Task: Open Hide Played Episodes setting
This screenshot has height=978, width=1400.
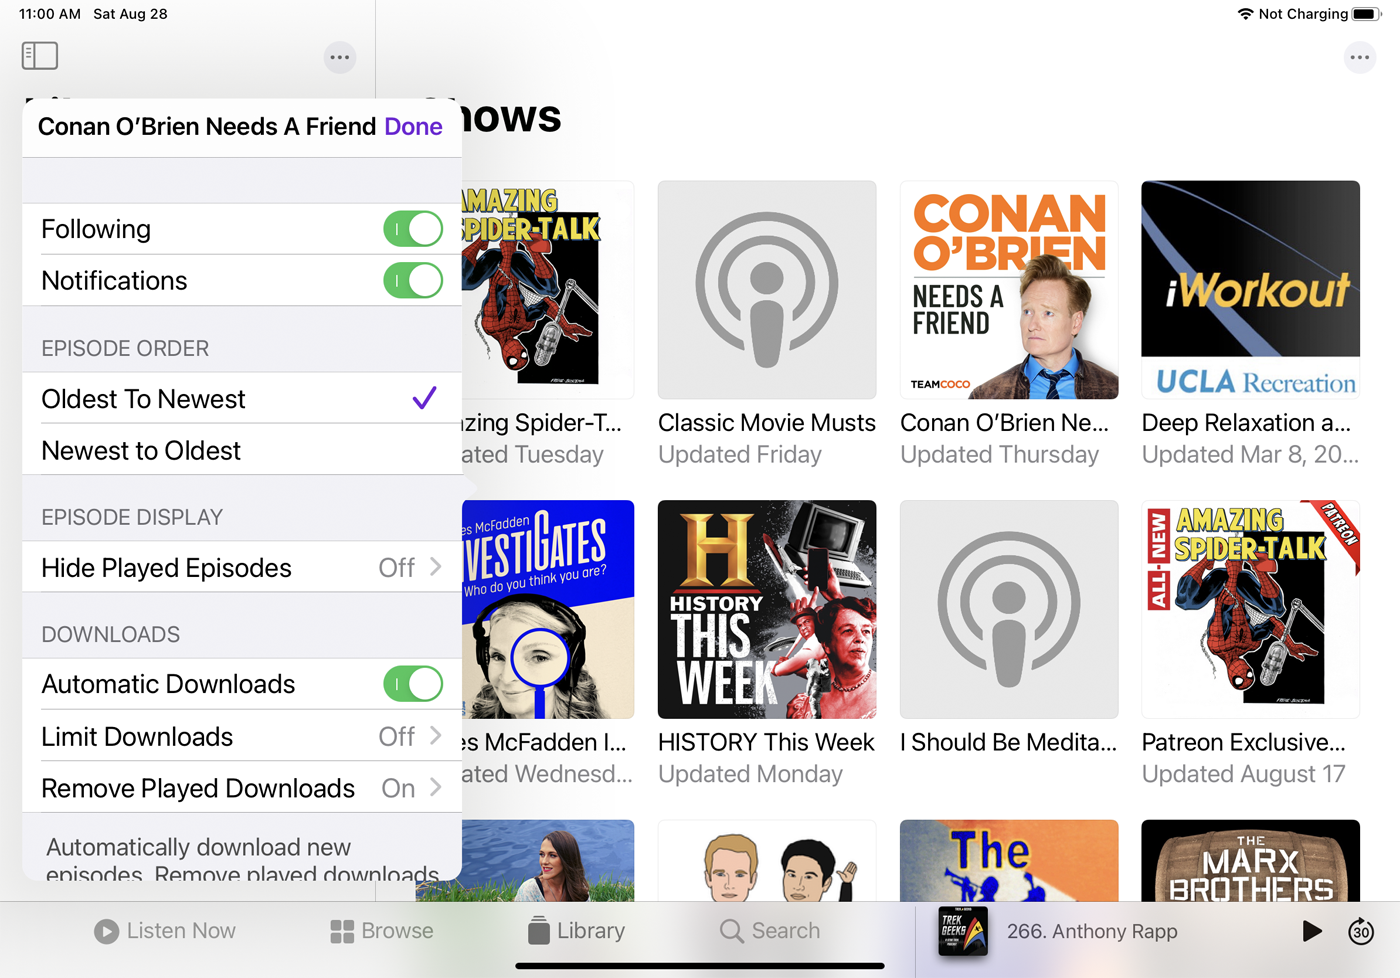Action: [242, 568]
